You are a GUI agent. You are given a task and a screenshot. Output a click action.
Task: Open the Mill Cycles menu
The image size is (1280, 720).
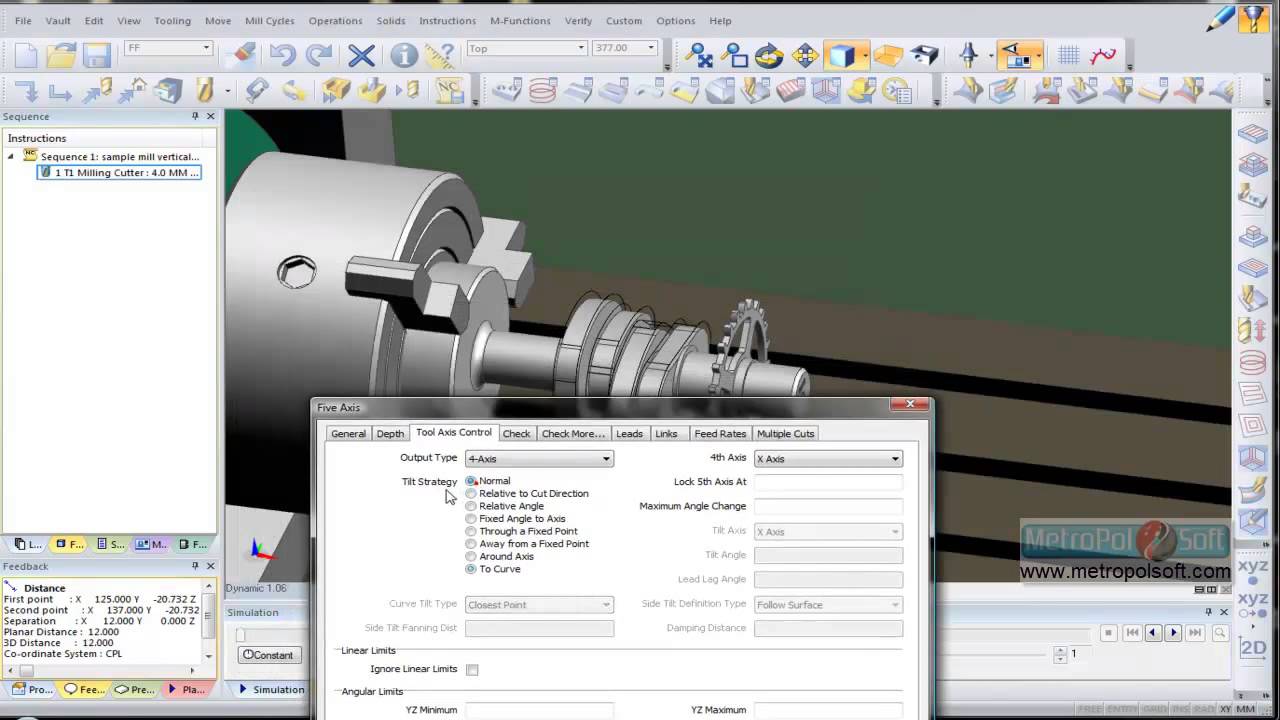click(270, 20)
